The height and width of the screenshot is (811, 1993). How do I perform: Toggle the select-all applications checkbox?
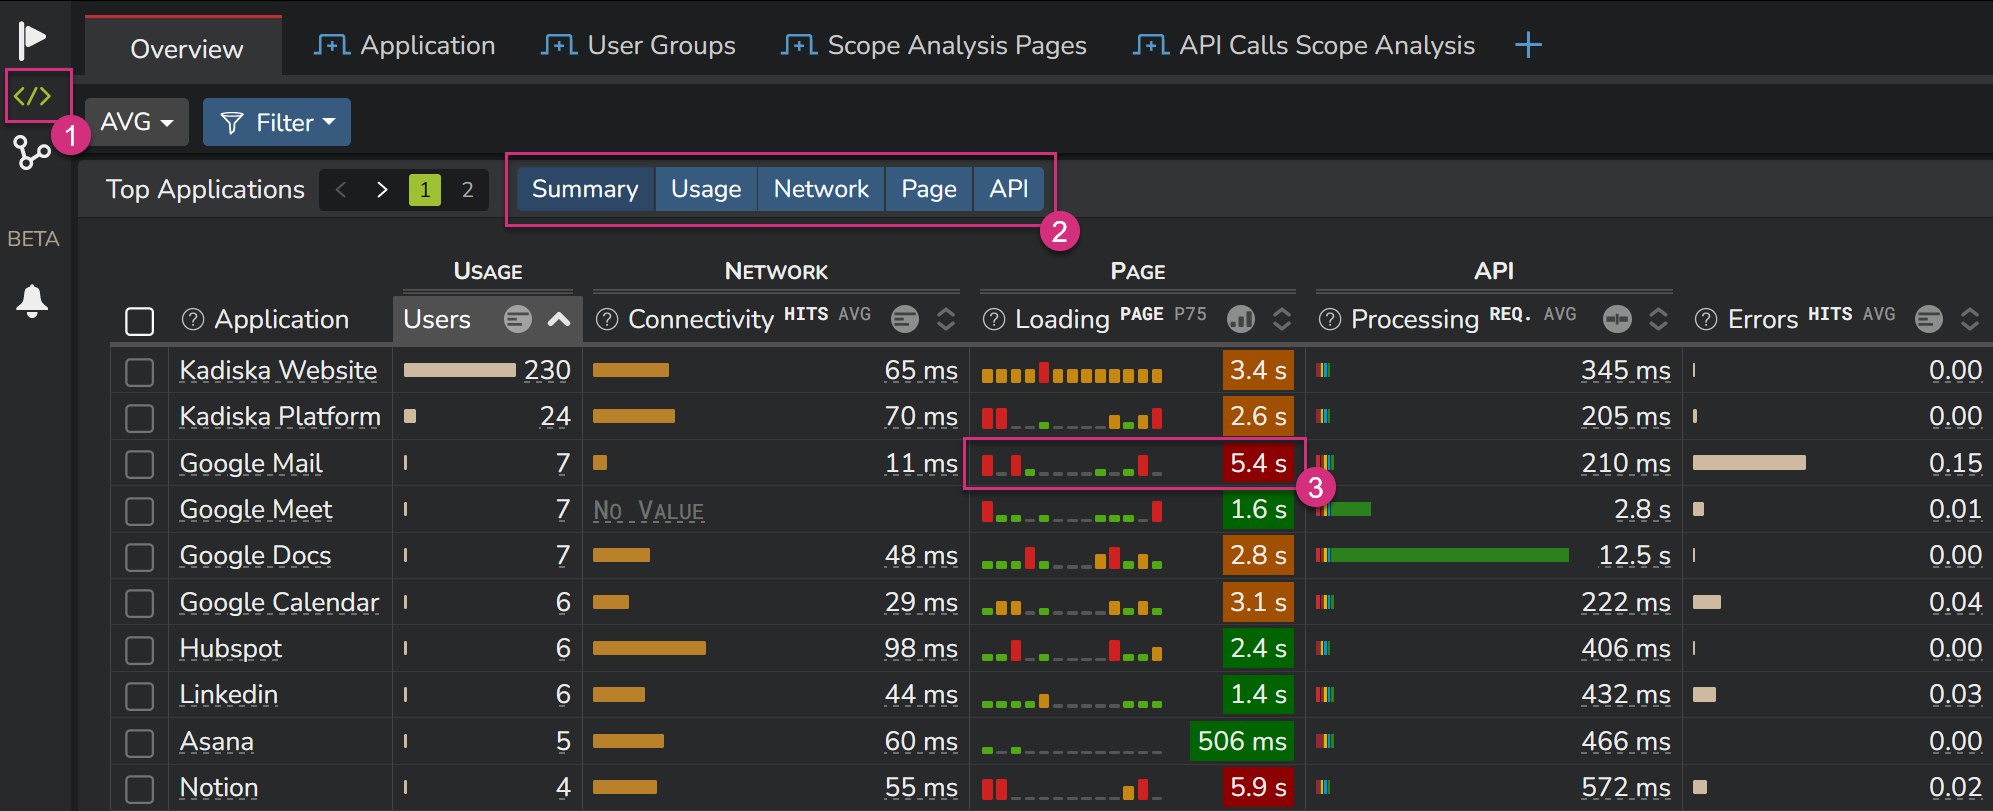click(140, 321)
